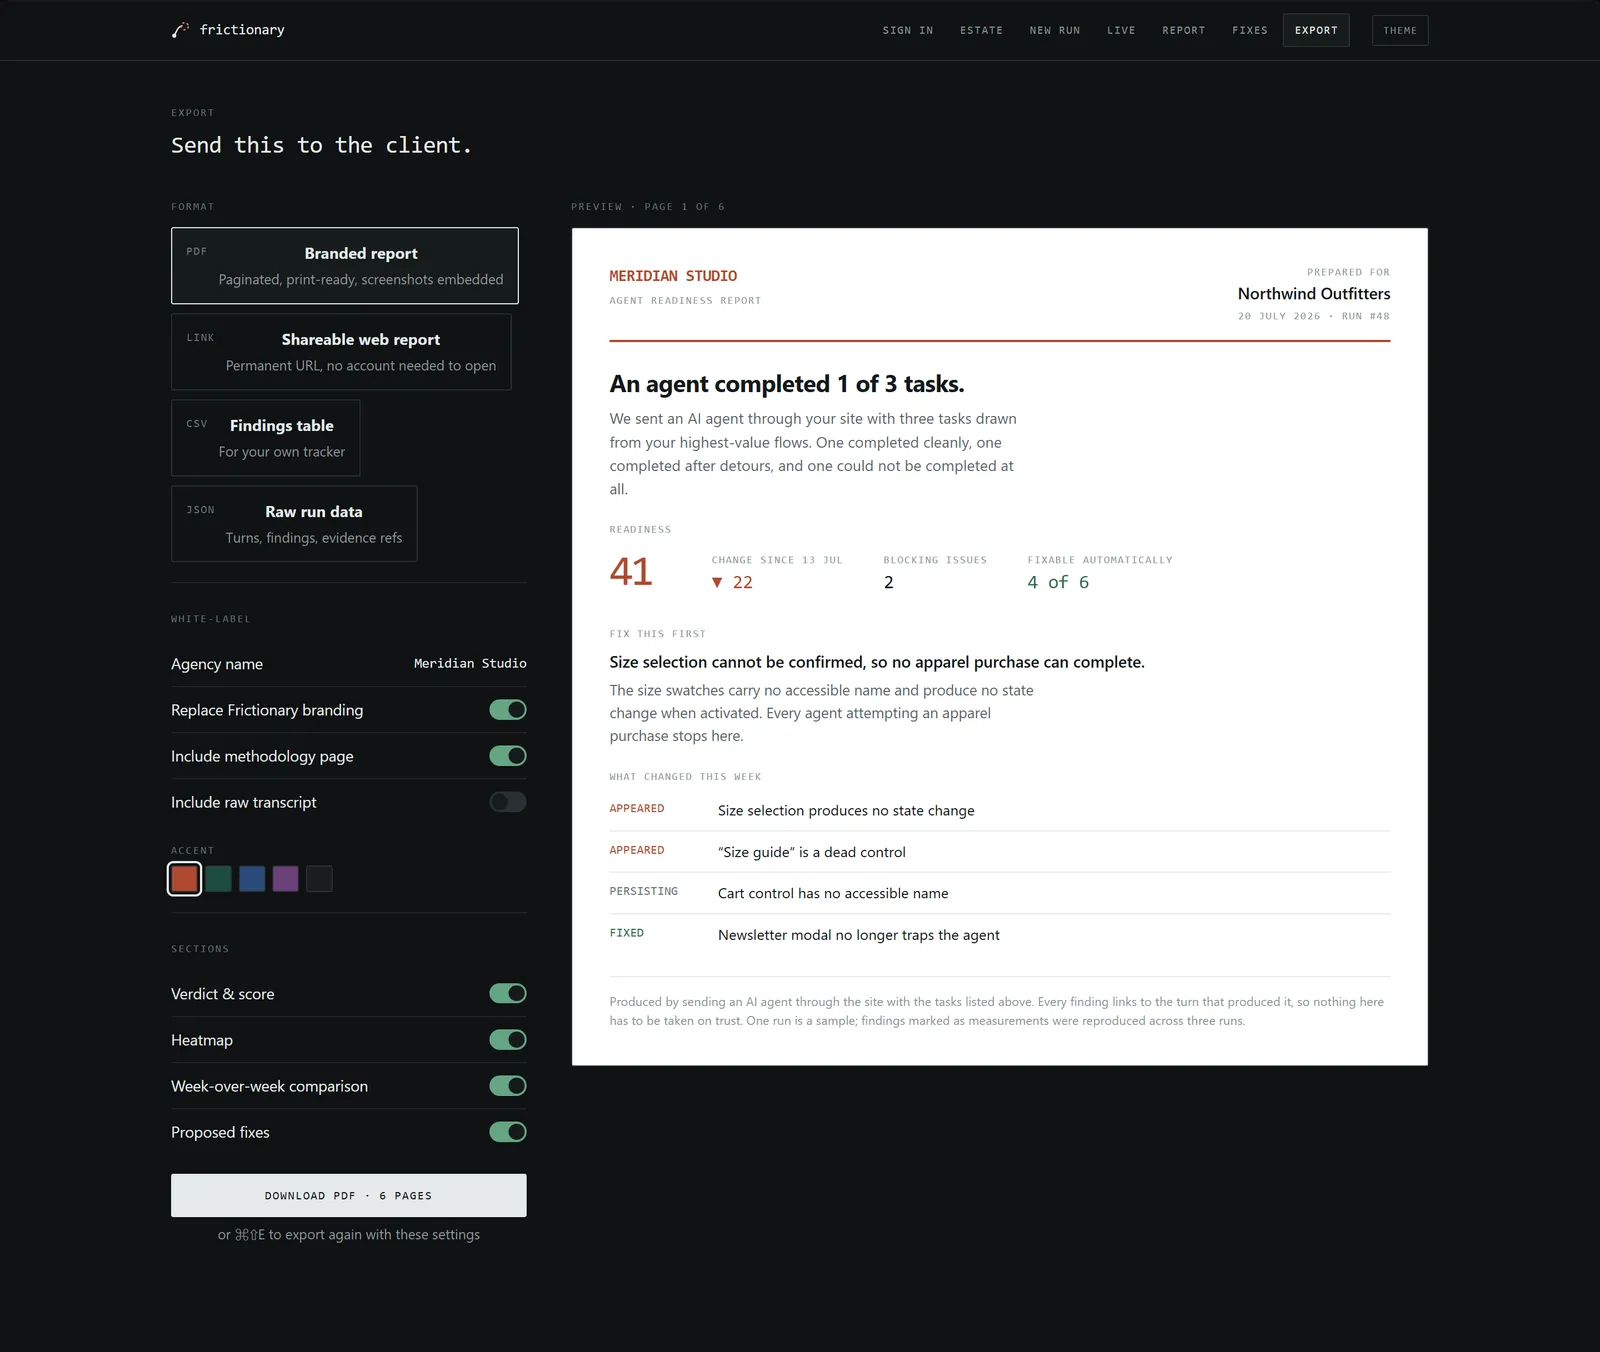
Task: Pick the red-orange accent color
Action: (x=185, y=879)
